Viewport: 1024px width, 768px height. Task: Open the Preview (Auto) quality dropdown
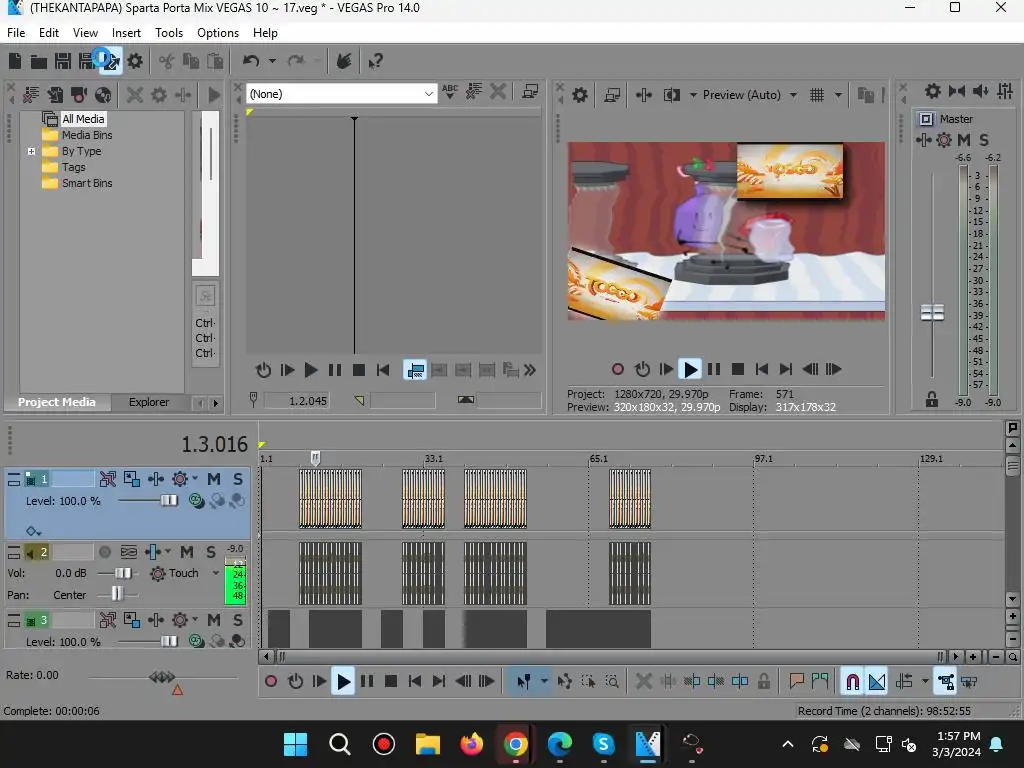(x=793, y=95)
